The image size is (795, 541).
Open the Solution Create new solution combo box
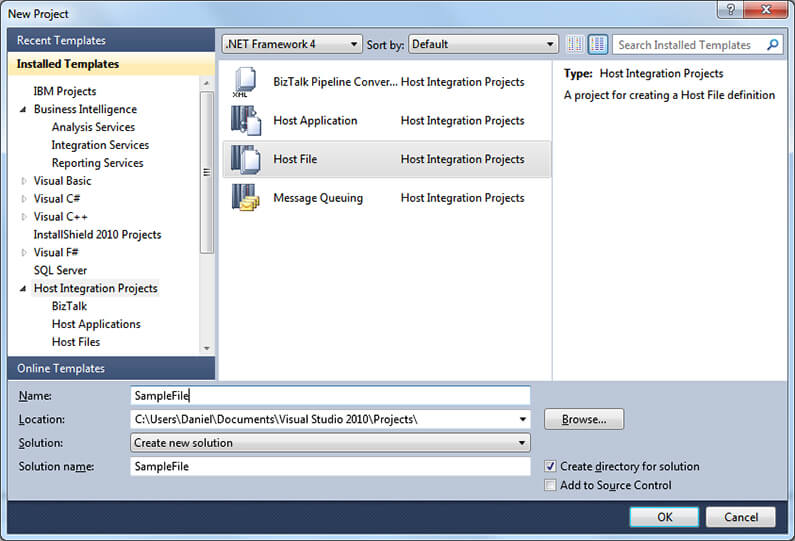point(331,443)
